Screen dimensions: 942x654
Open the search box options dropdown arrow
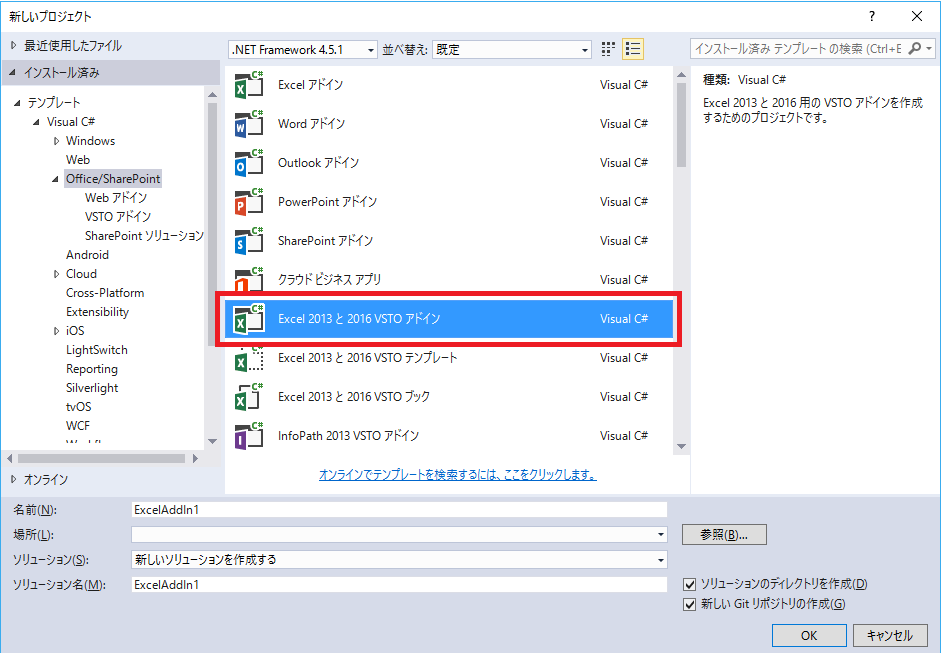(x=929, y=49)
